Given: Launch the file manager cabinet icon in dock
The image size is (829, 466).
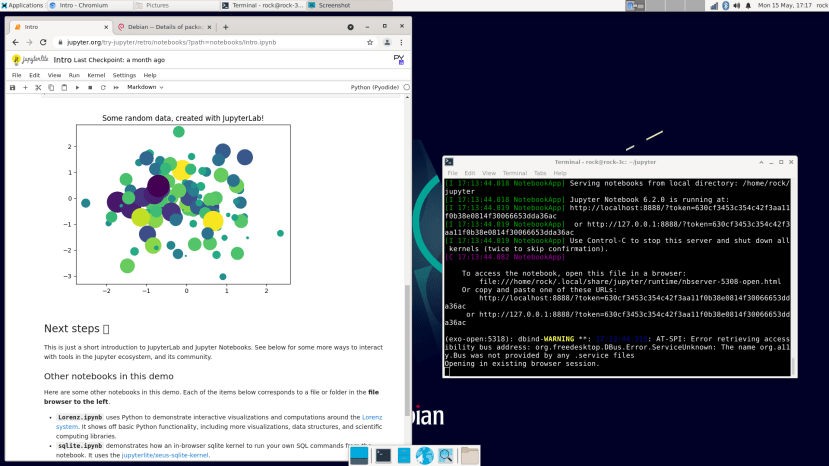Looking at the screenshot, I should pyautogui.click(x=403, y=455).
